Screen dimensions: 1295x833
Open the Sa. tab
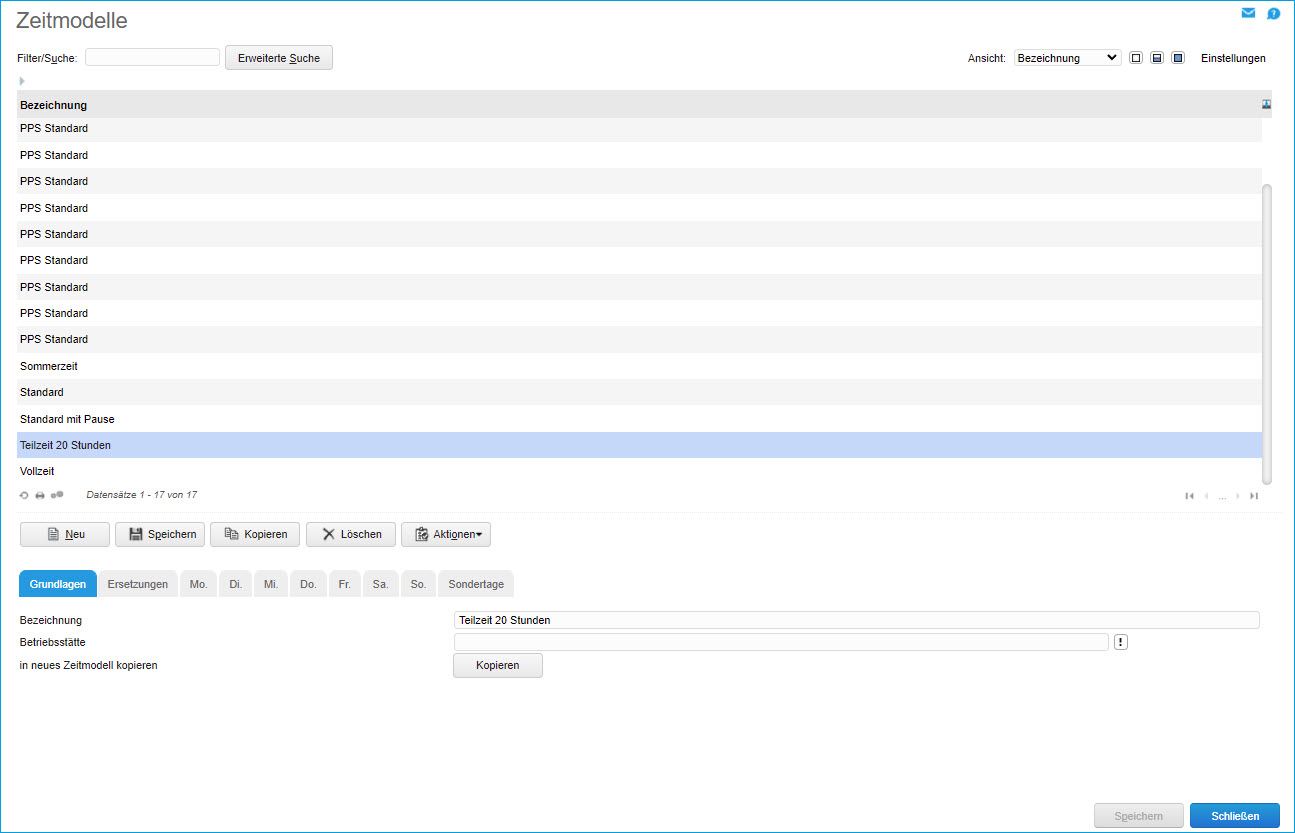tap(380, 584)
